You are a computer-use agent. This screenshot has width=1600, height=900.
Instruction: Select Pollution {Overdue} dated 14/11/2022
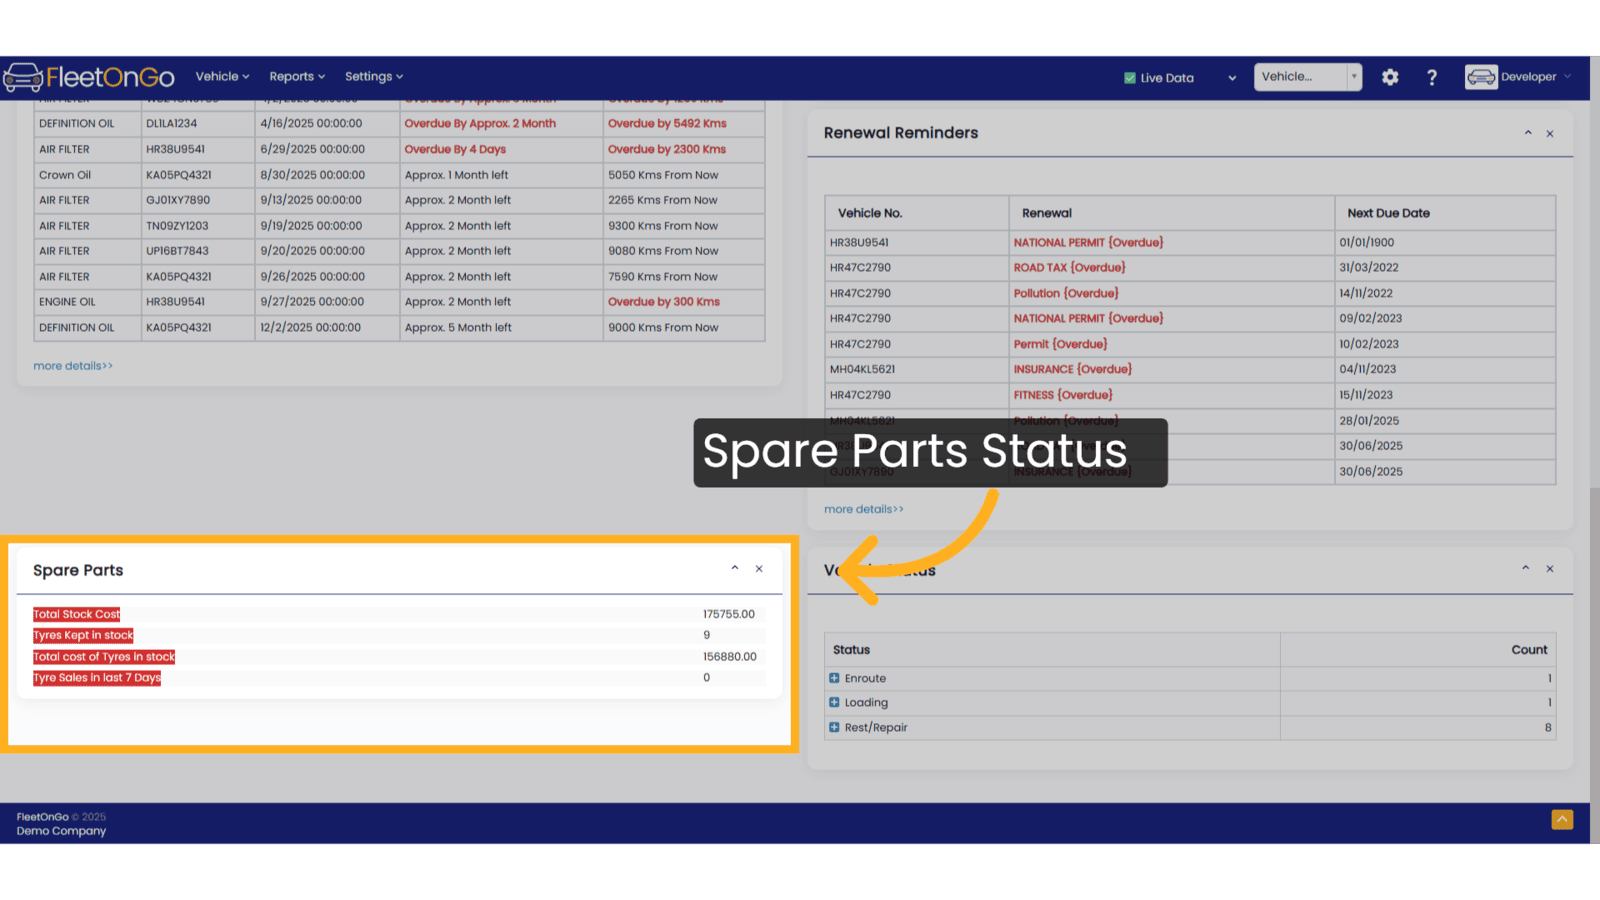[x=1066, y=294]
